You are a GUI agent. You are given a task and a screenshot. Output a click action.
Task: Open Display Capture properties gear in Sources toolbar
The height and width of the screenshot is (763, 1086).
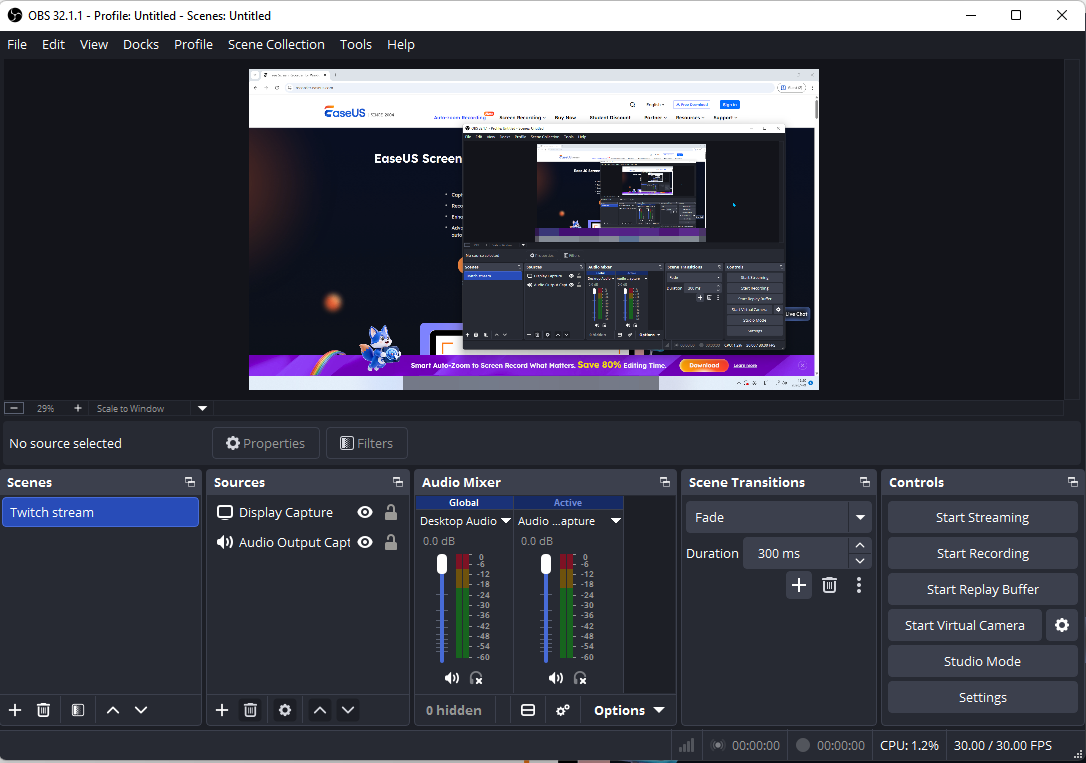(x=285, y=710)
